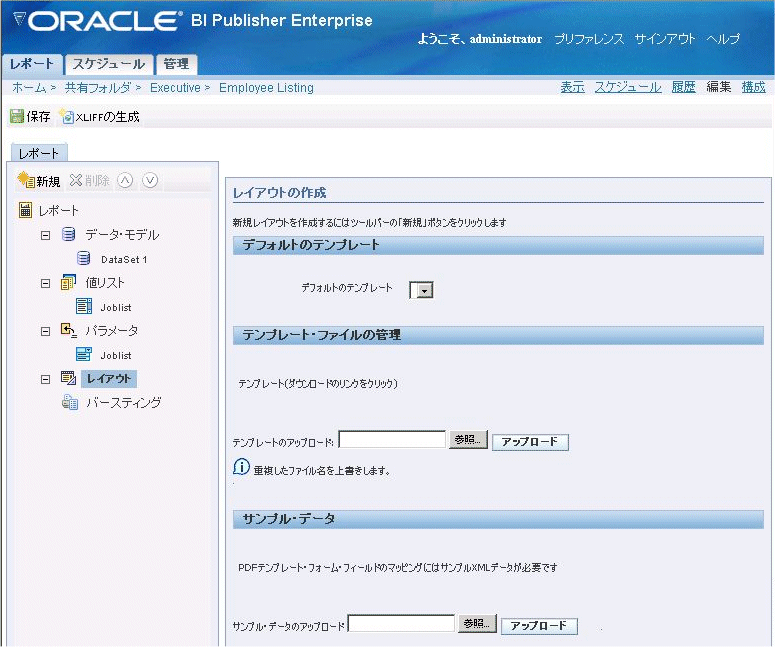Image resolution: width=775 pixels, height=647 pixels.
Task: Select the レイアウト tree label
Action: pyautogui.click(x=109, y=379)
